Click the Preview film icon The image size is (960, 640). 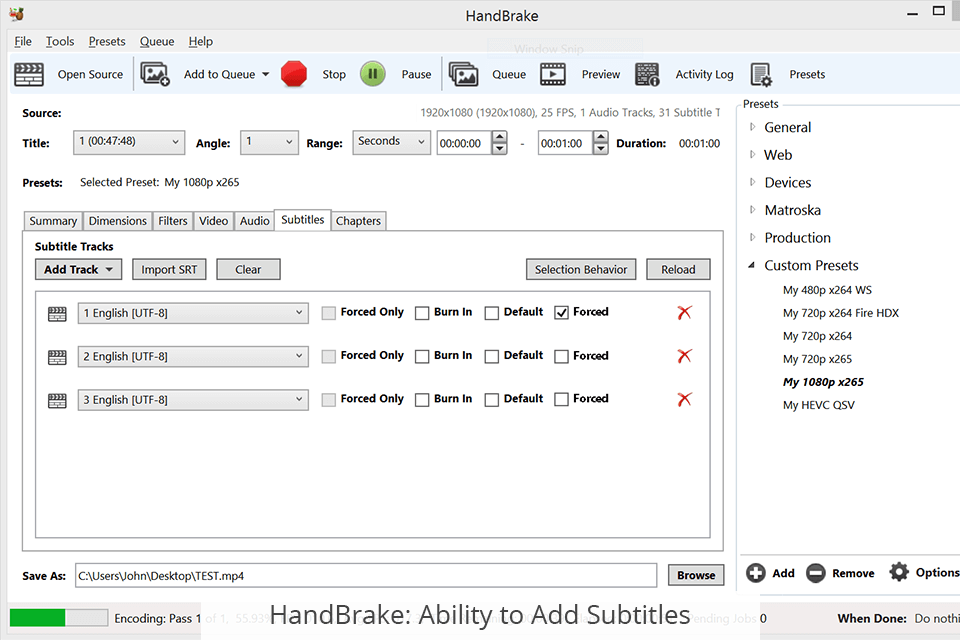click(x=553, y=74)
